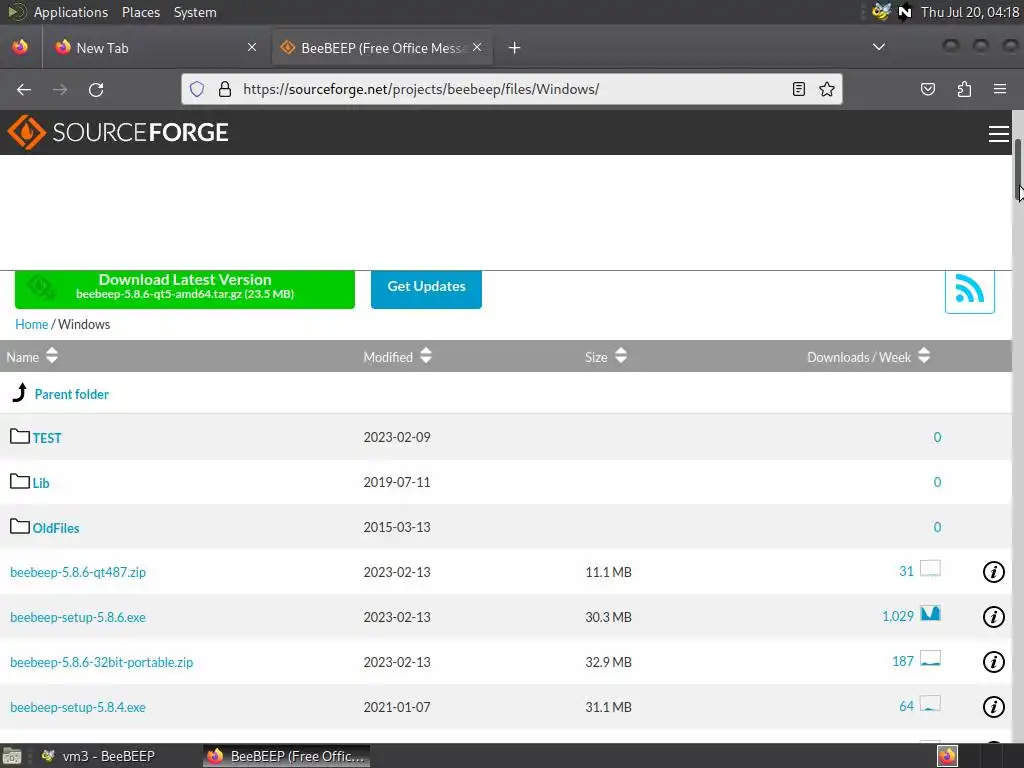Click the Get Updates button
1024x768 pixels.
click(426, 288)
